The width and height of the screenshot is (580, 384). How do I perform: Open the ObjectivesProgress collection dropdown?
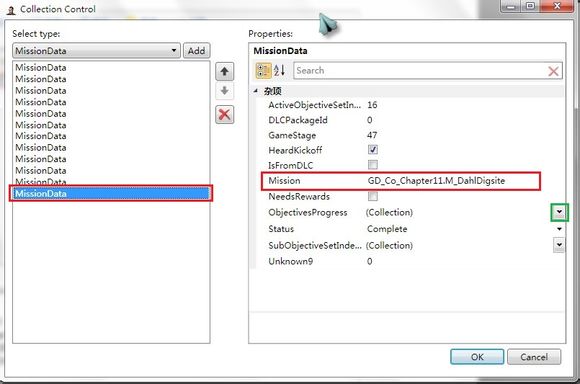pyautogui.click(x=559, y=212)
